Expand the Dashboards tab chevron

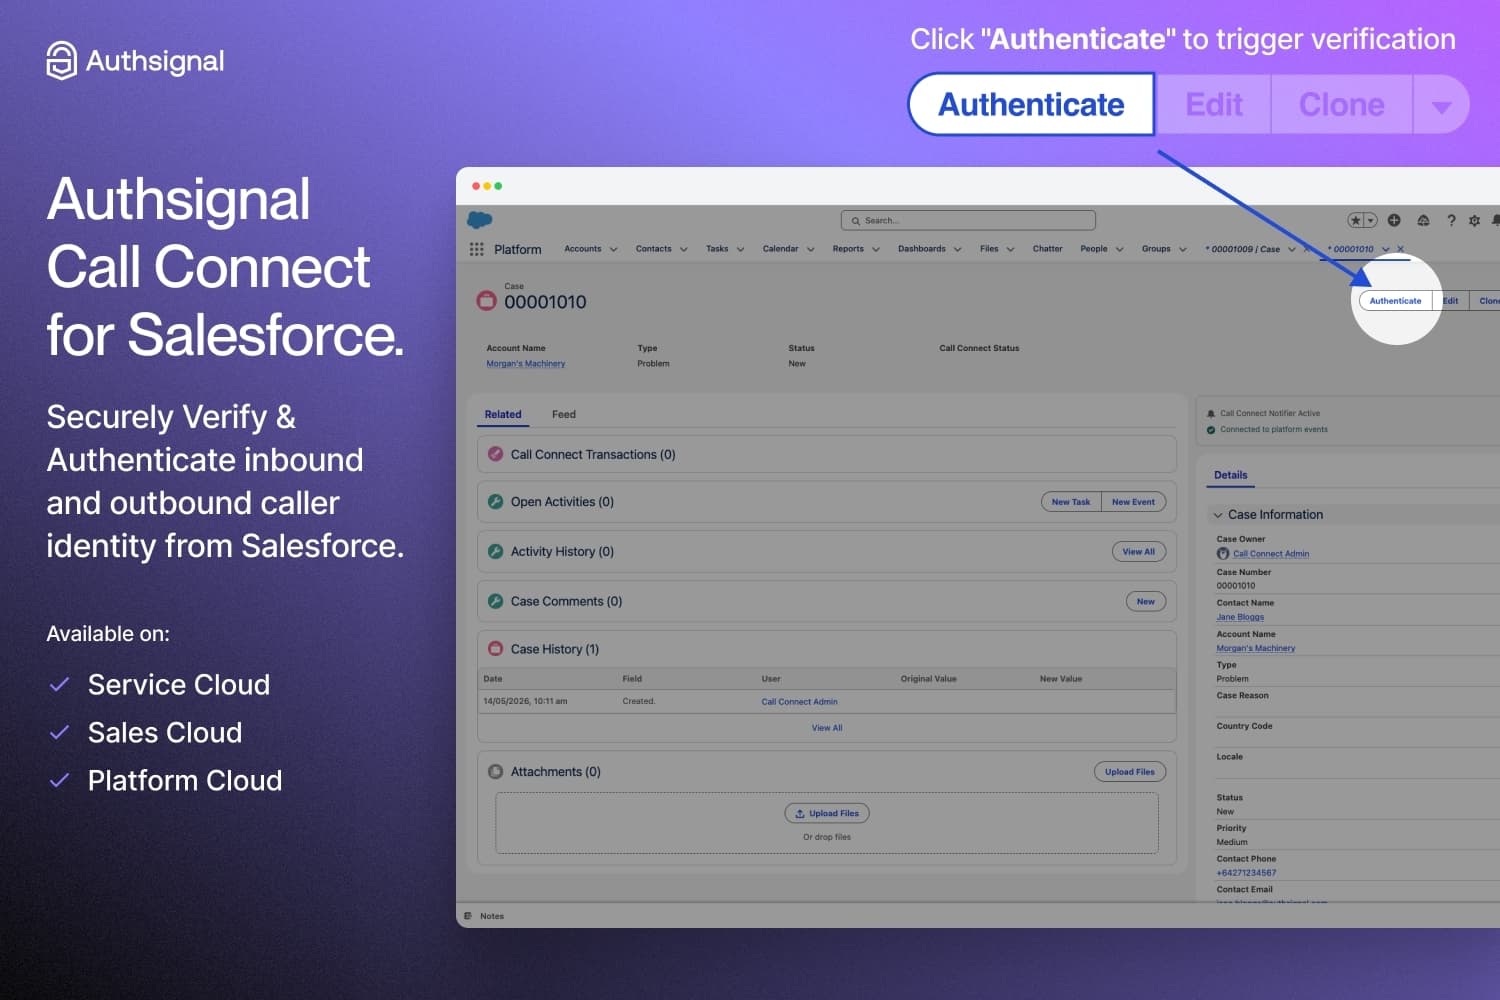click(x=958, y=249)
